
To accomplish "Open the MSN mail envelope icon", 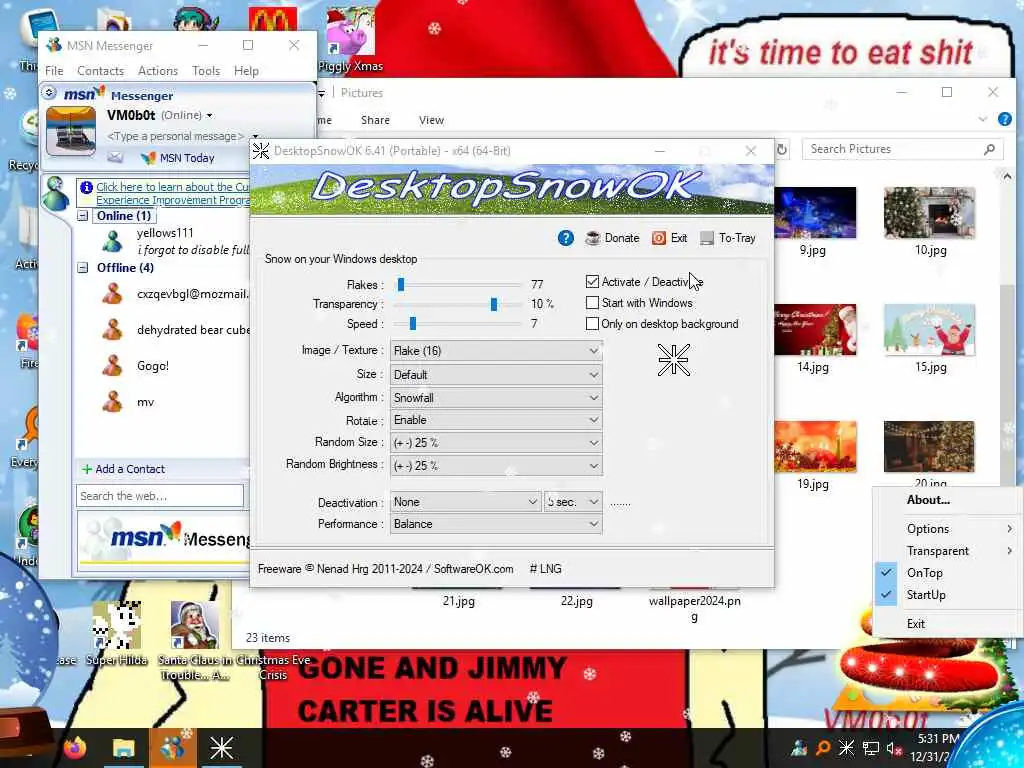I will (x=115, y=157).
